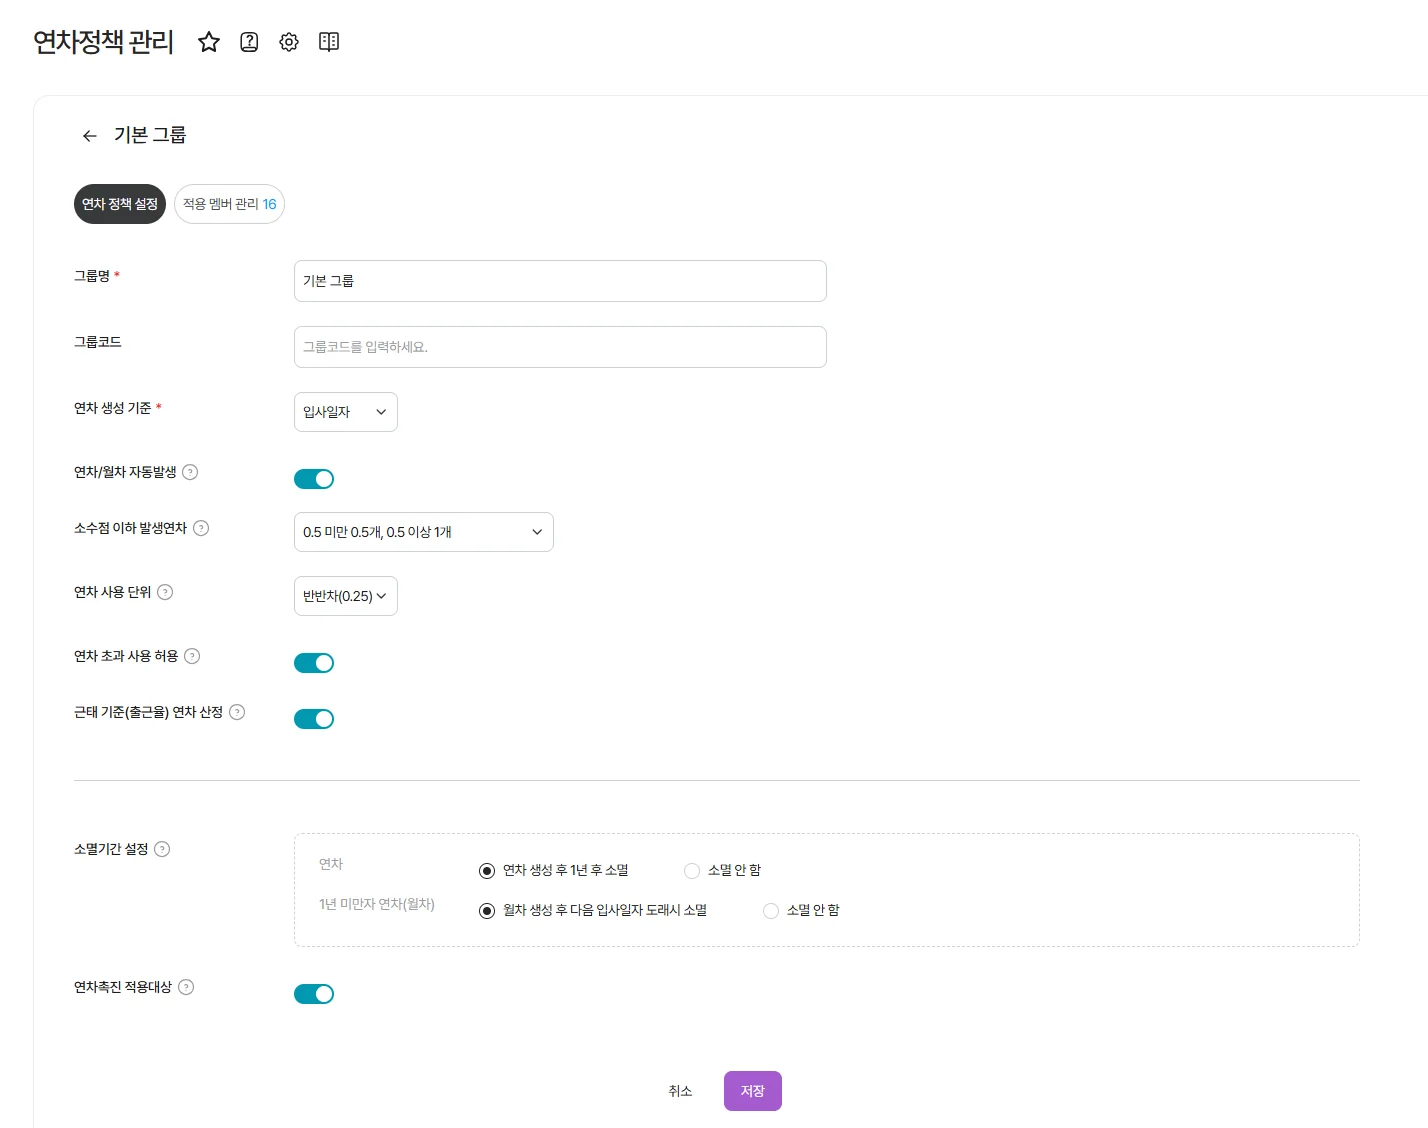Click the favorite star next to 연차정책 관리
Viewport: 1428px width, 1128px height.
coord(209,42)
